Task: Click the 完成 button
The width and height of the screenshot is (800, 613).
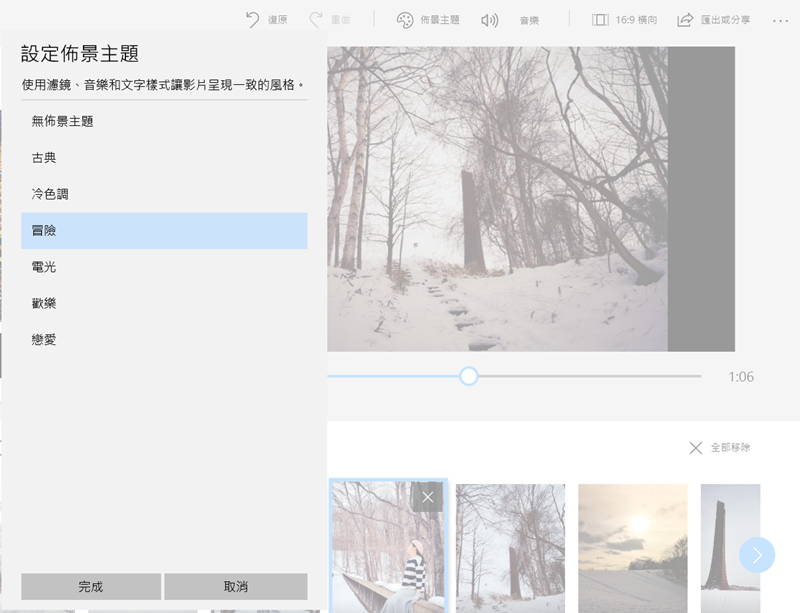Action: (91, 586)
